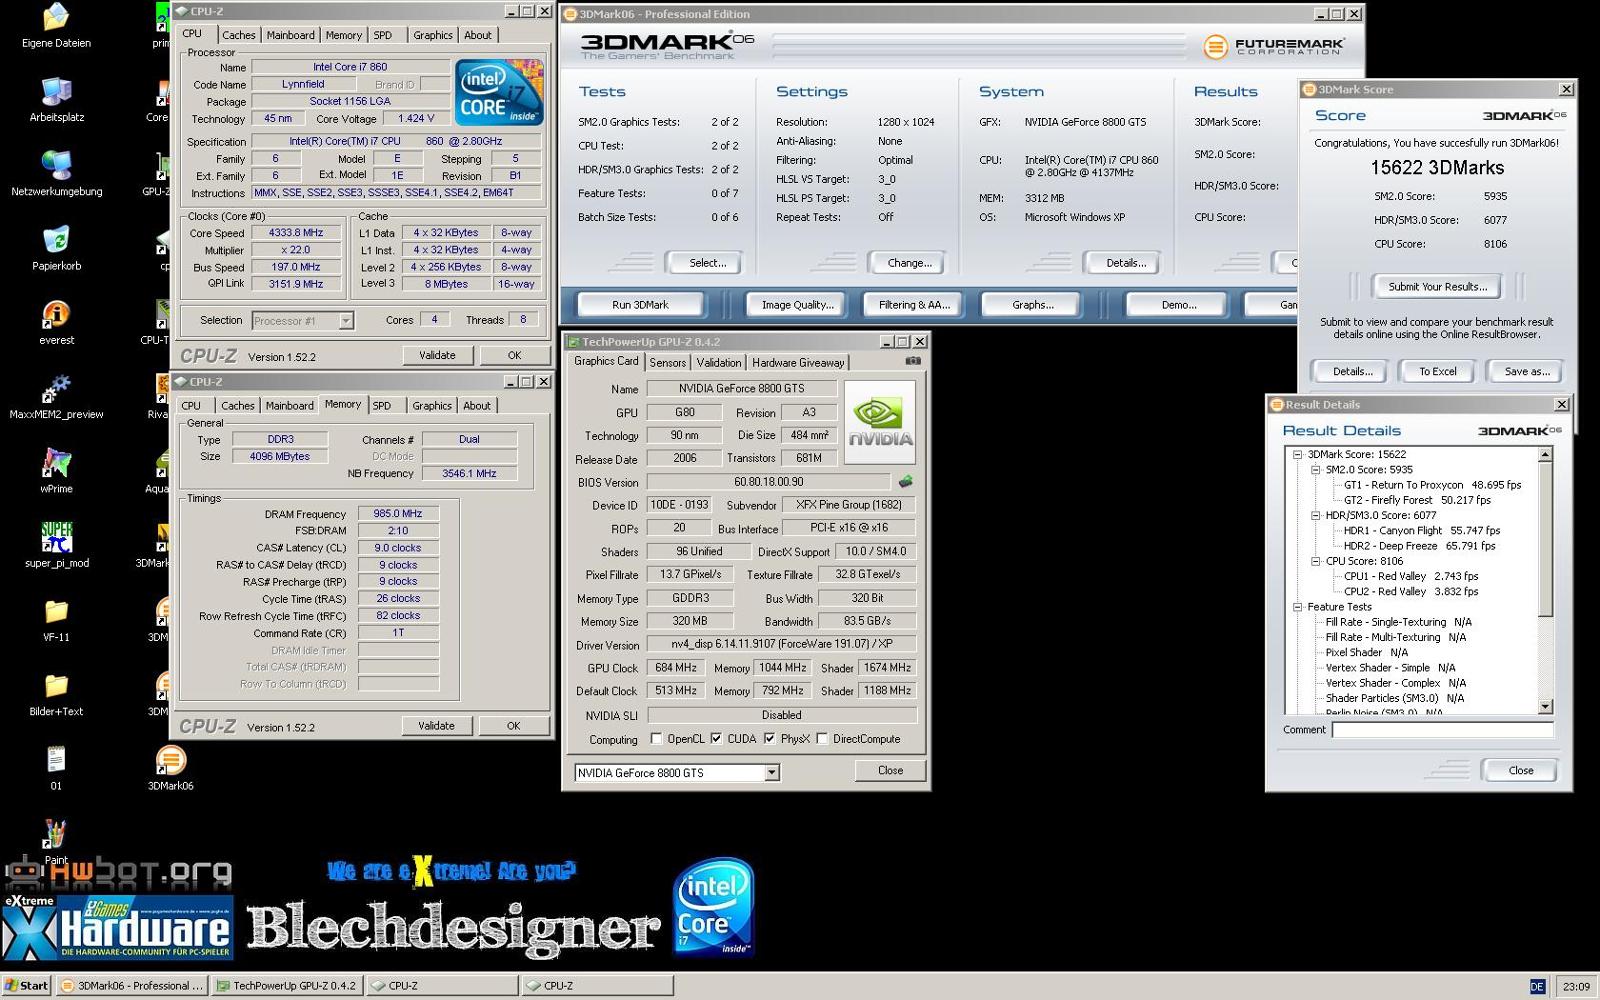Open Graphics tab in bottom CPU-Z window
Viewport: 1600px width, 1000px height.
tap(432, 406)
